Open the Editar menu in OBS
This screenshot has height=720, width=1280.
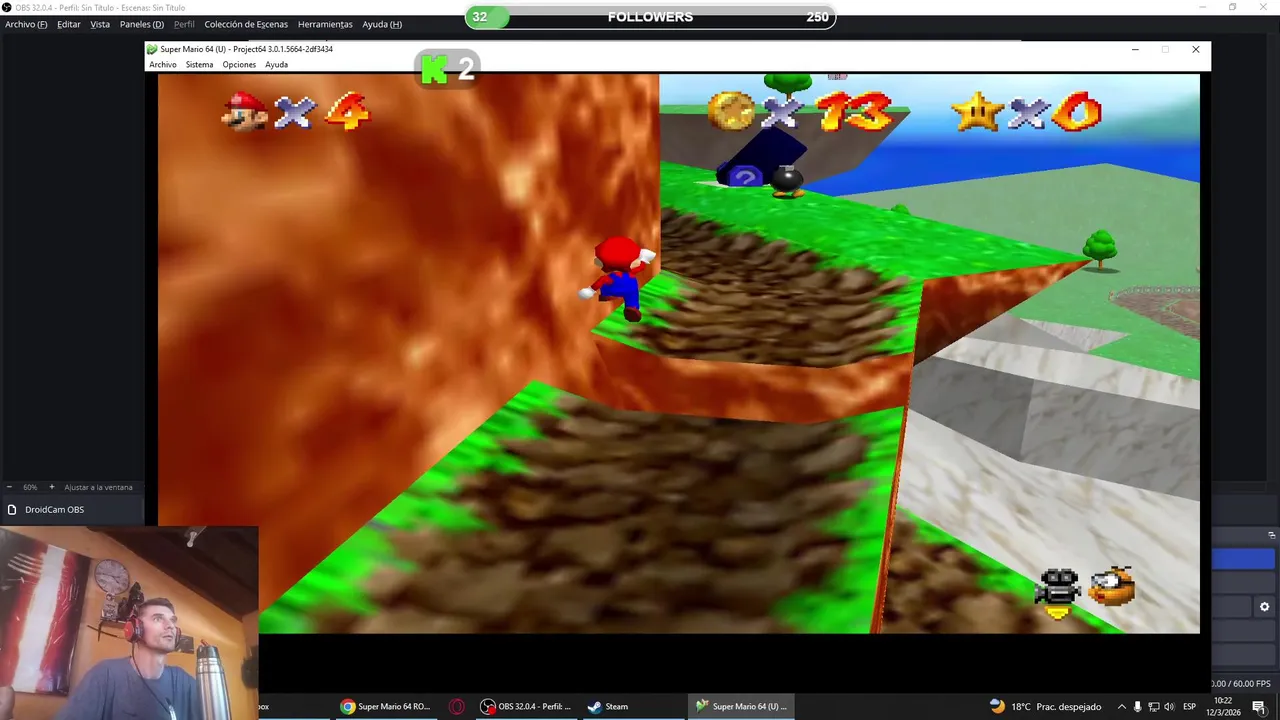(69, 24)
